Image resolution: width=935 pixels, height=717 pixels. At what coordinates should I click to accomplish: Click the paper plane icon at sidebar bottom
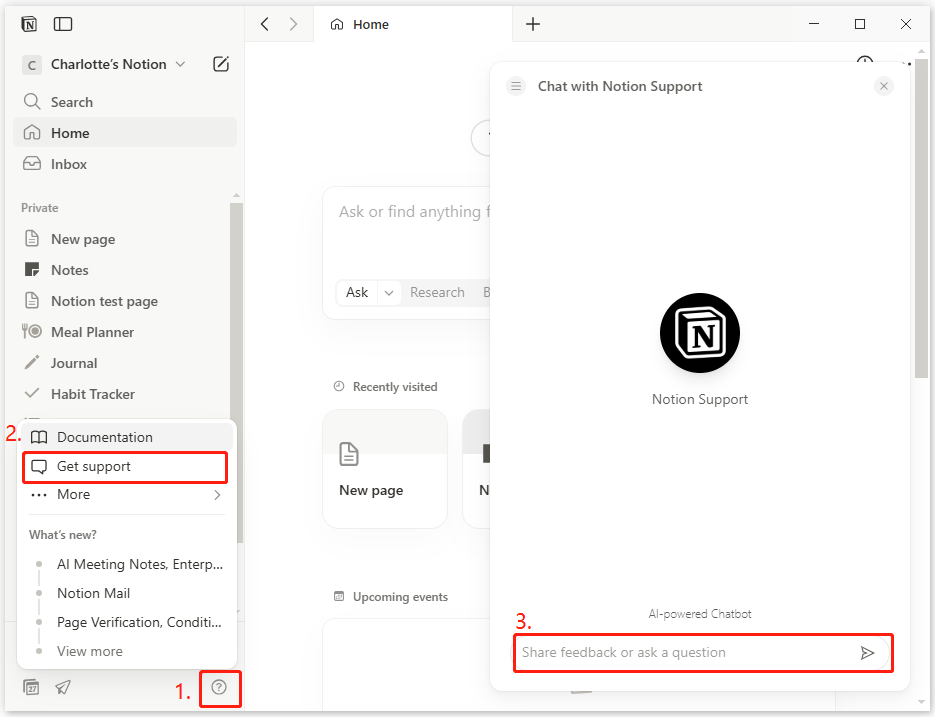click(x=63, y=687)
